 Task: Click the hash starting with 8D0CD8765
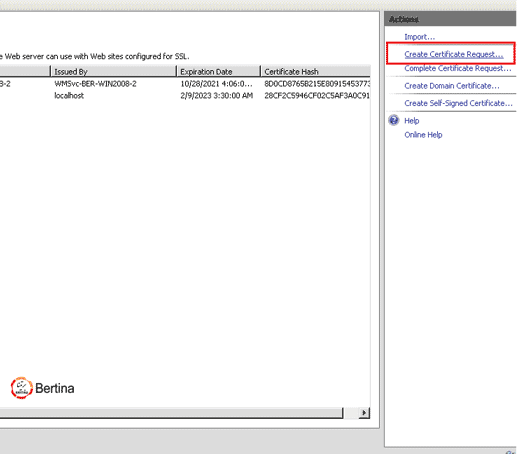coord(317,84)
